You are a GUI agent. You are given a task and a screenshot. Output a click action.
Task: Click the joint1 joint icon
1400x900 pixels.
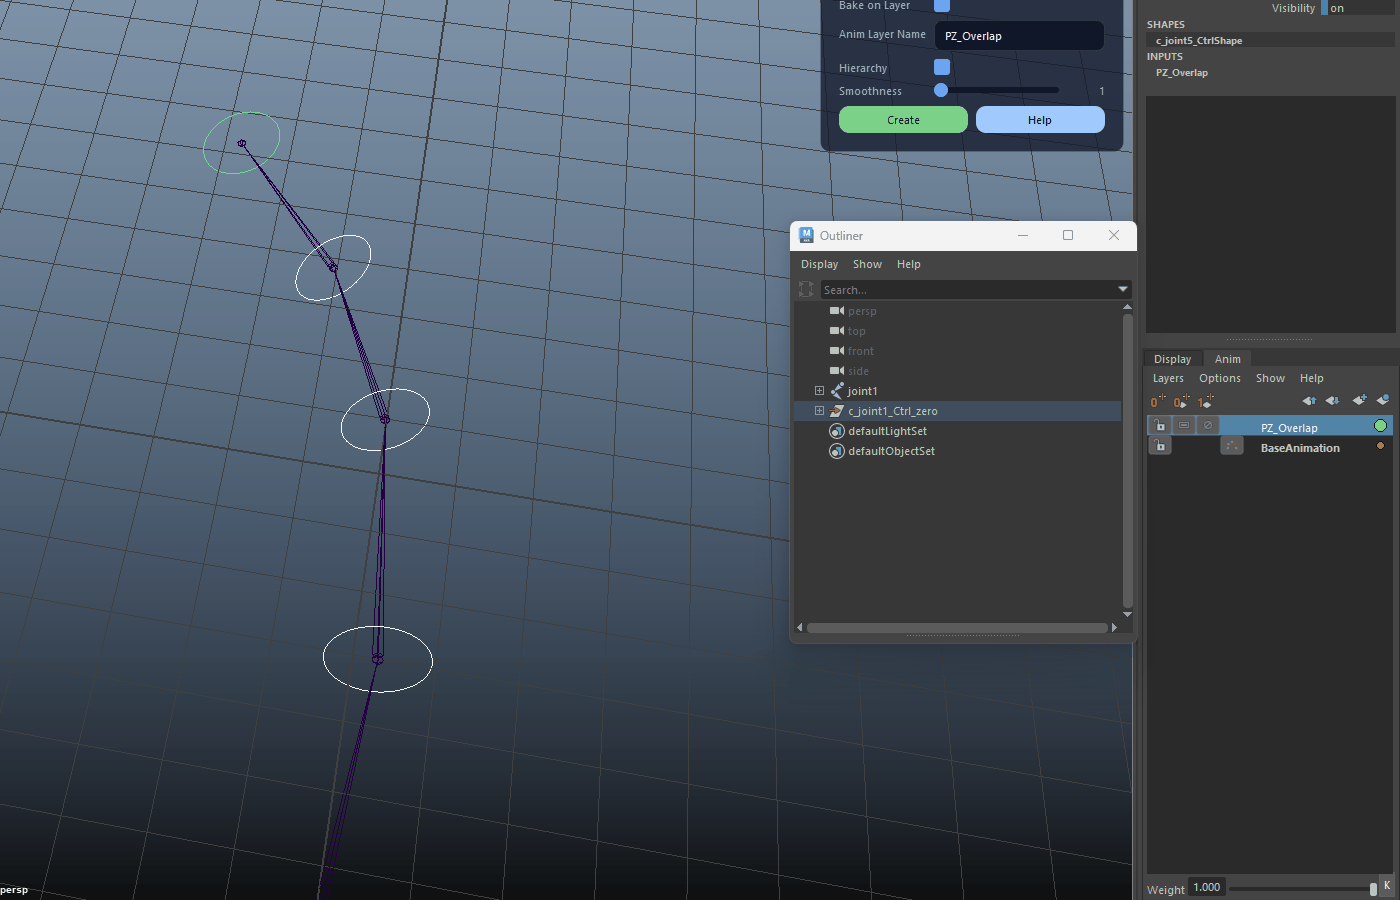pyautogui.click(x=837, y=391)
